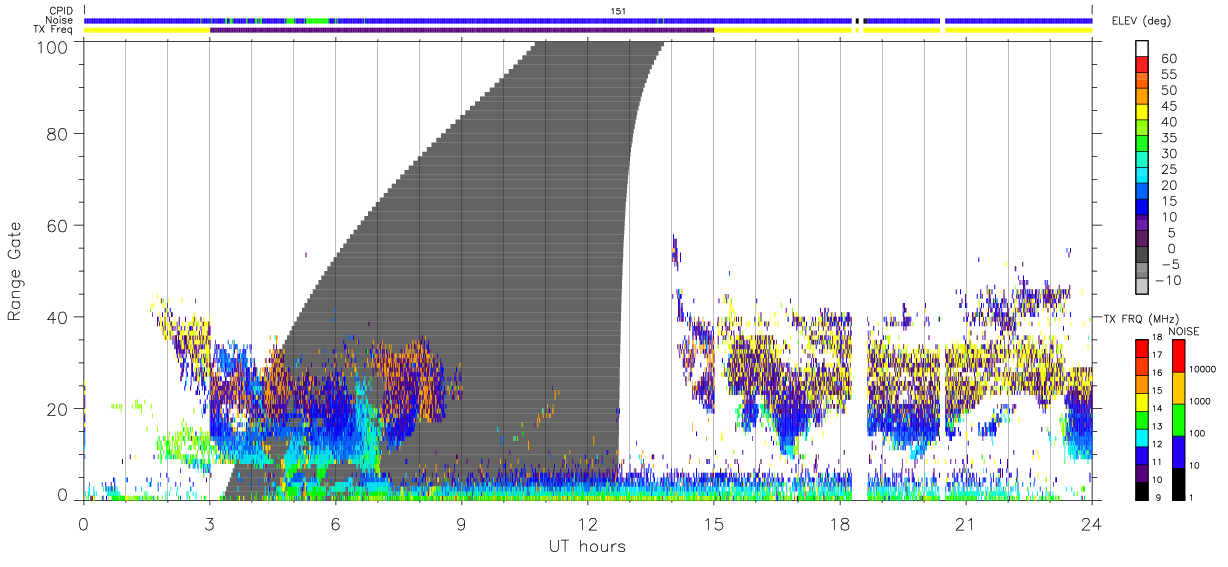Click the purple segment of the TX Freq bar
The image size is (1228, 567).
point(462,30)
